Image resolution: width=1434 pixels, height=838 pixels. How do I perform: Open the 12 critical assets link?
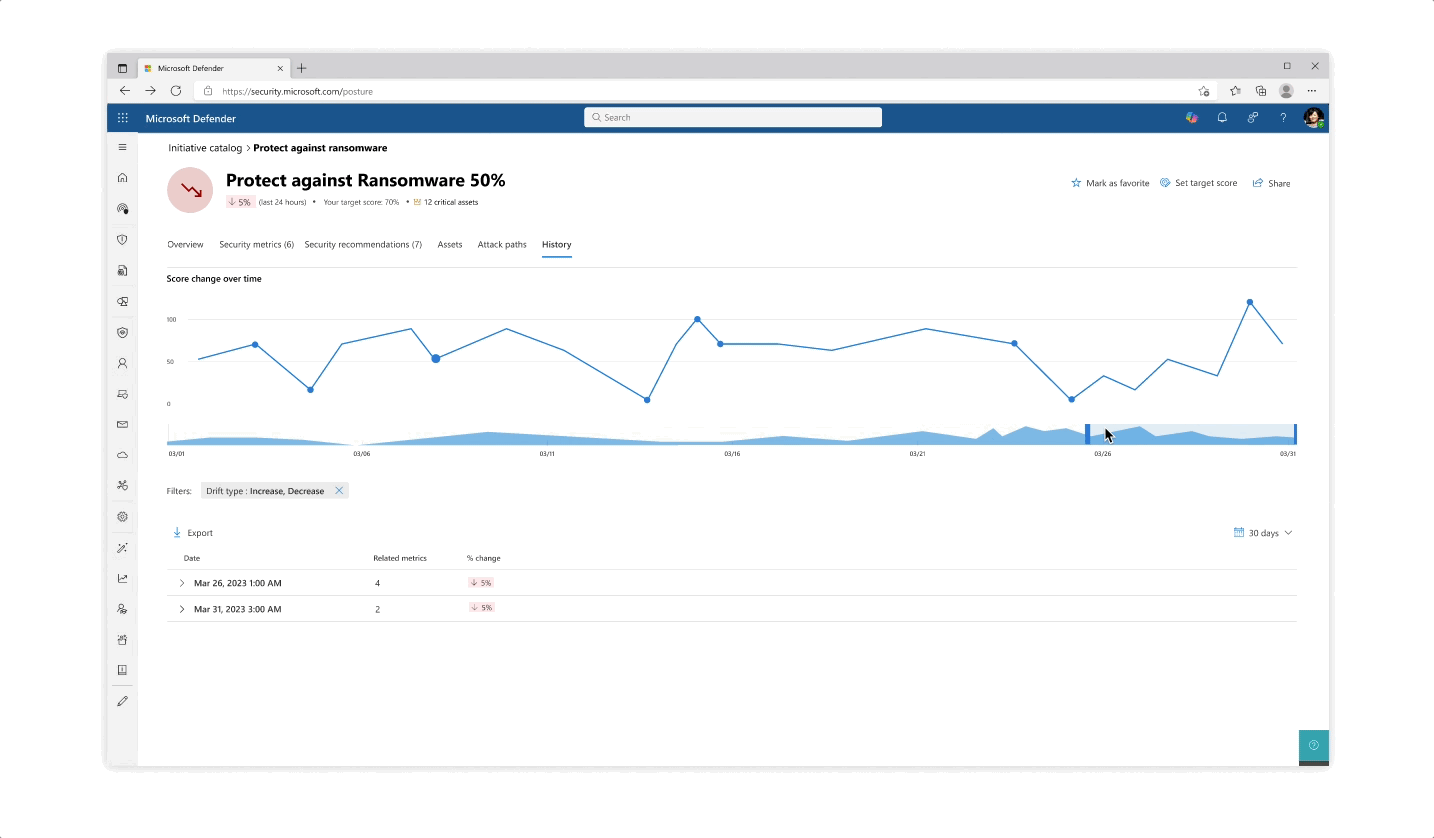446,202
